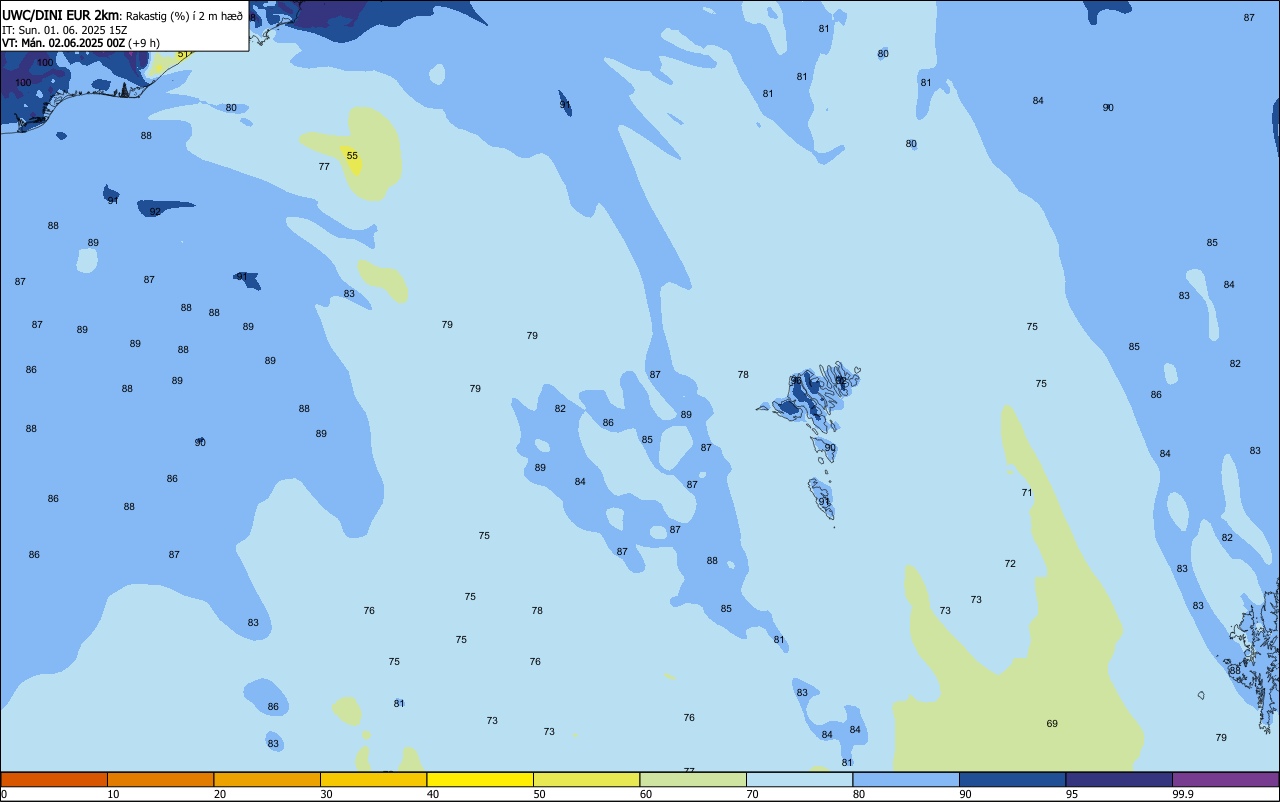Click the '(+9 h)' forecast offset text

point(145,42)
